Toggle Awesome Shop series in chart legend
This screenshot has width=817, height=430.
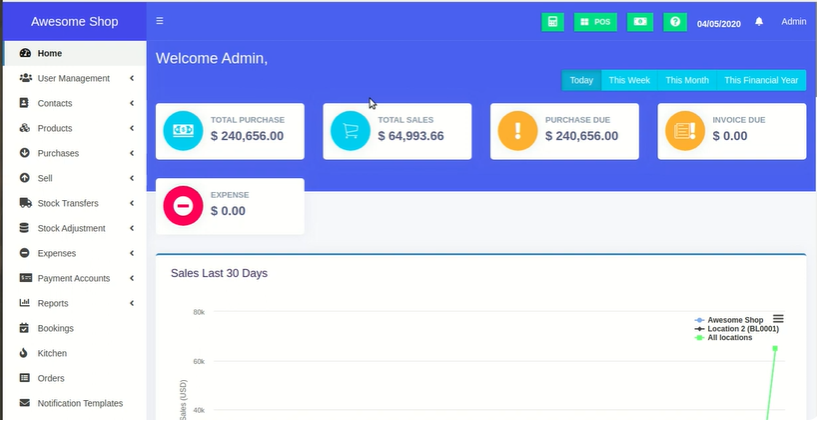[735, 320]
